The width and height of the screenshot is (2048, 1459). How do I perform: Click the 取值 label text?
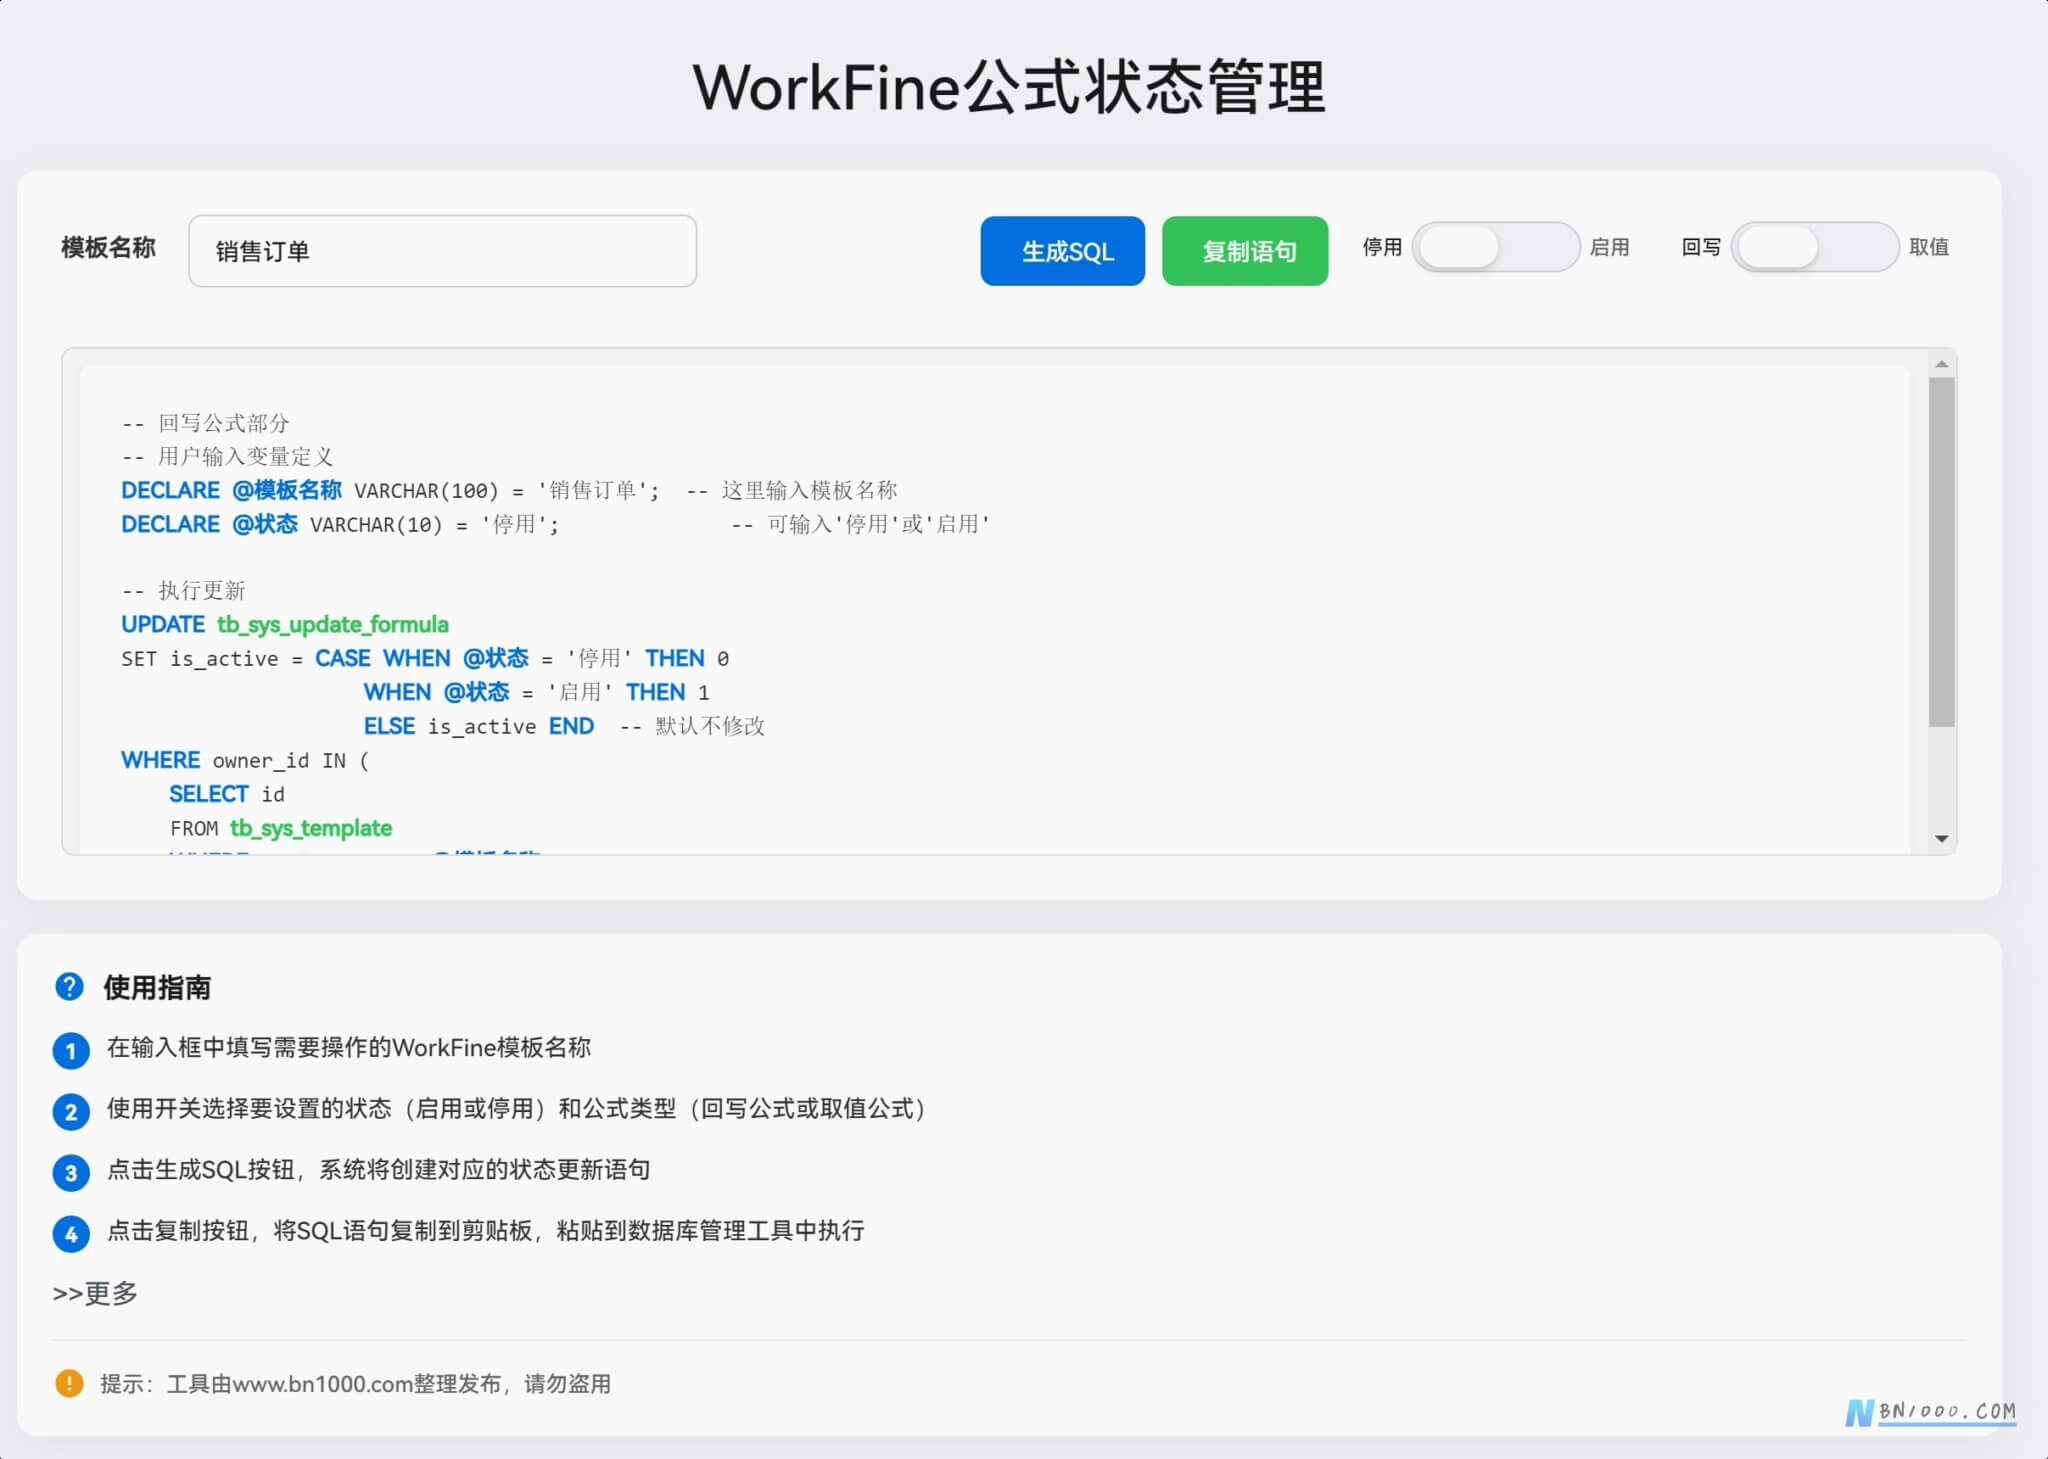click(1929, 247)
